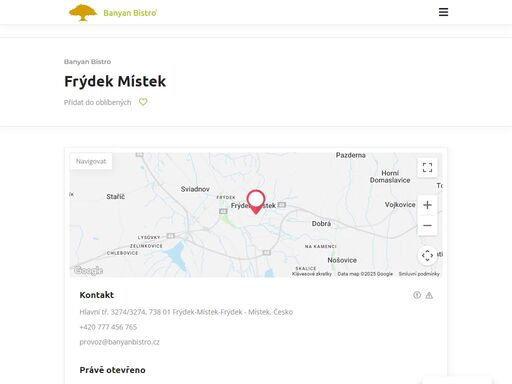Click the warning triangle icon beside Kontakt
Image resolution: width=512 pixels, height=384 pixels.
coord(429,295)
